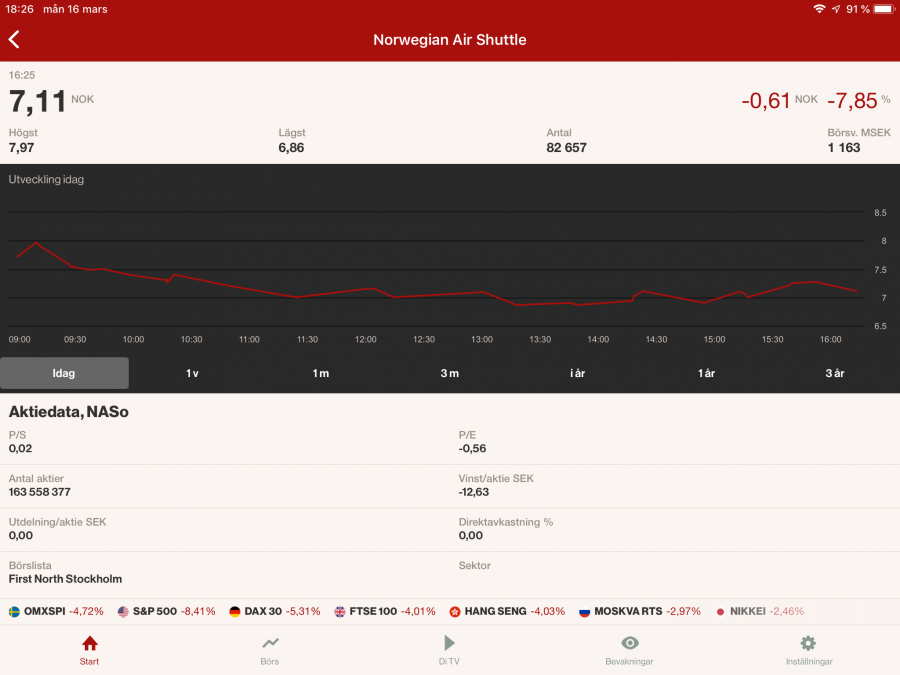Select the Idag time range
Screen dimensions: 900x675
coord(64,373)
